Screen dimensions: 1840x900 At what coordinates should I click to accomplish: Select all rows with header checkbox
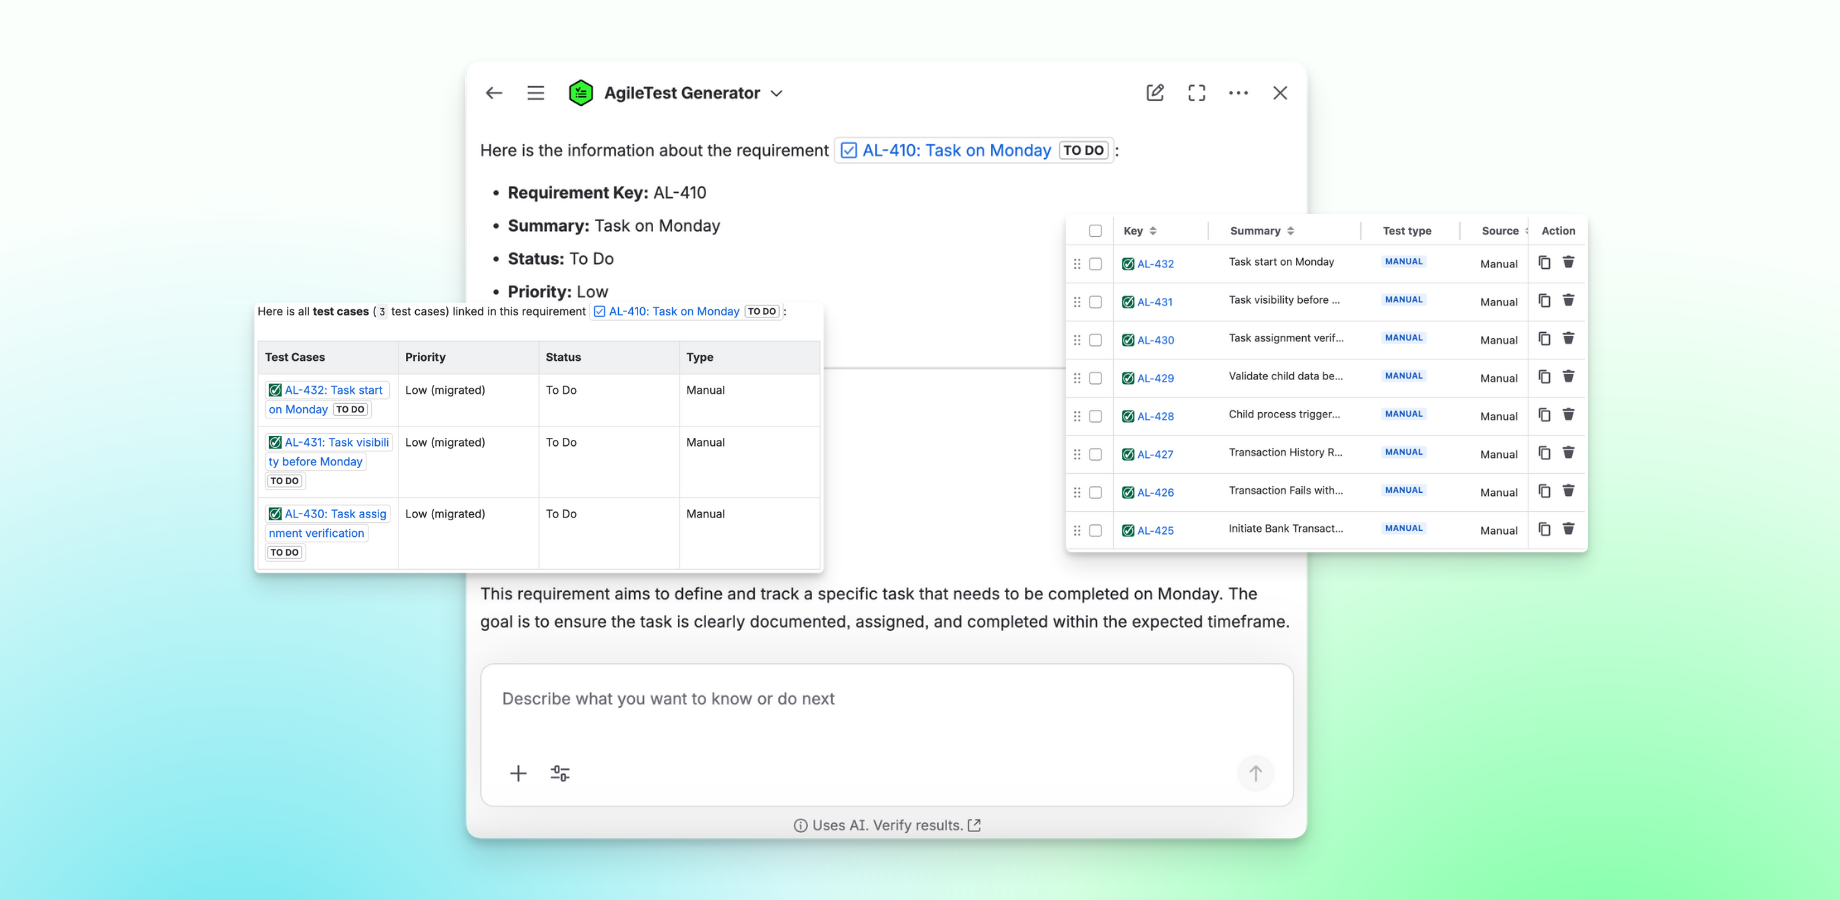tap(1095, 231)
